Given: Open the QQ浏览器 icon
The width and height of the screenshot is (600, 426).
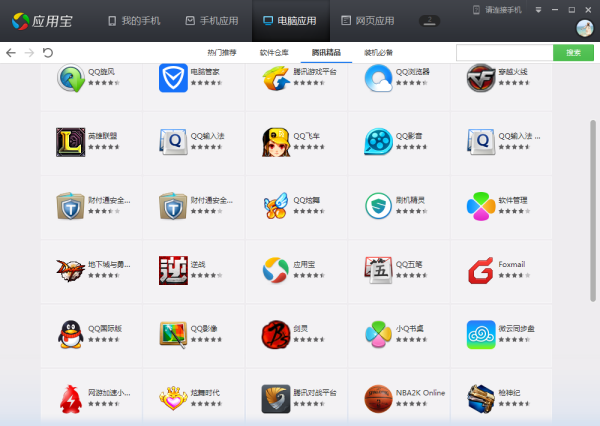Looking at the screenshot, I should coord(378,78).
